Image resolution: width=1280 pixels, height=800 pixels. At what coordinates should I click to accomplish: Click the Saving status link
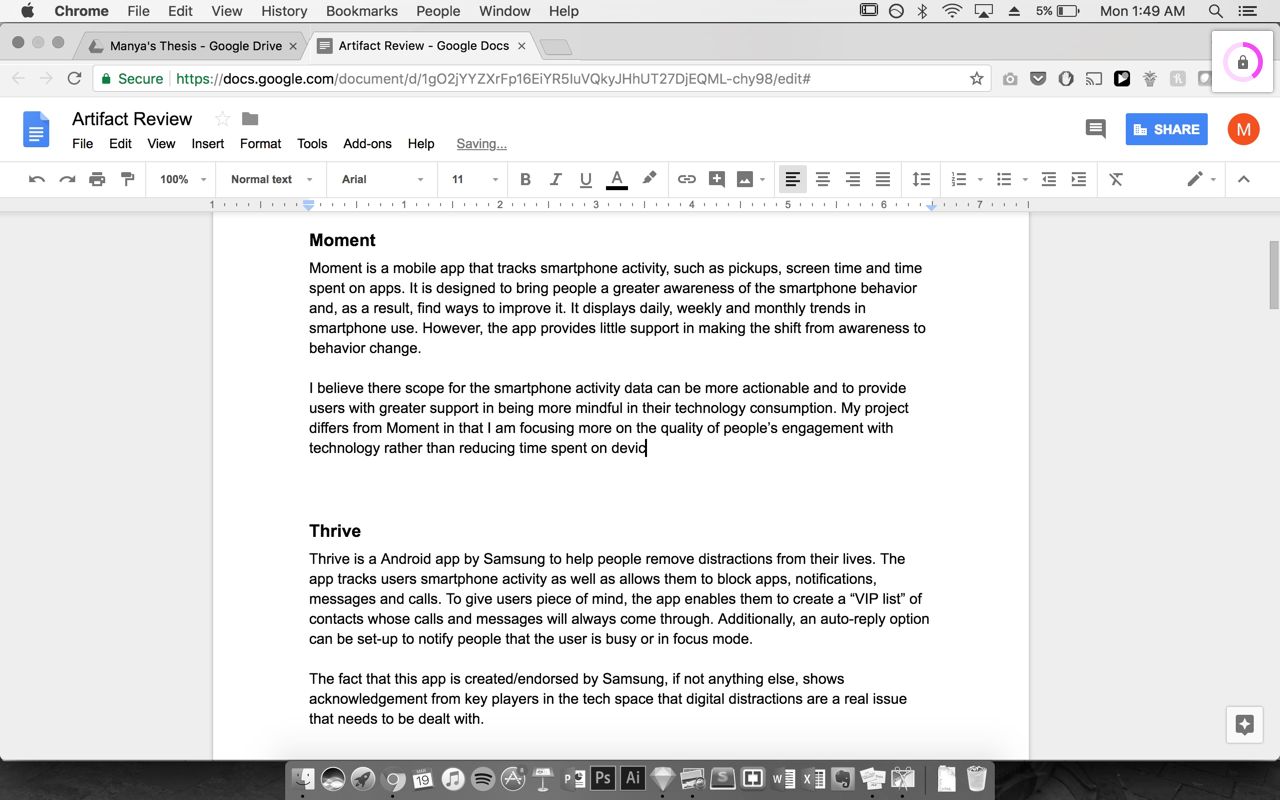coord(481,143)
